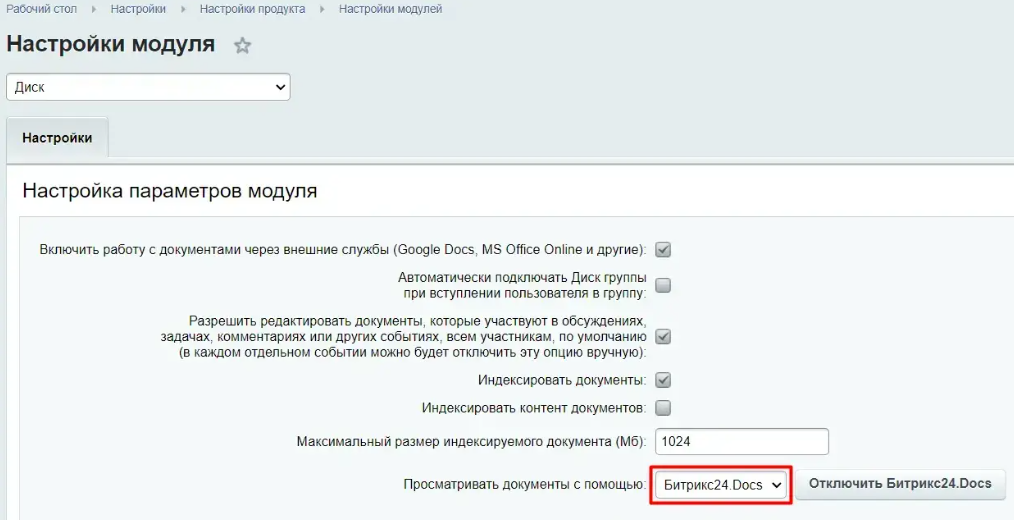Expand the Битрикс24.Docs viewer dropdown
This screenshot has height=520, width=1014.
coord(722,485)
